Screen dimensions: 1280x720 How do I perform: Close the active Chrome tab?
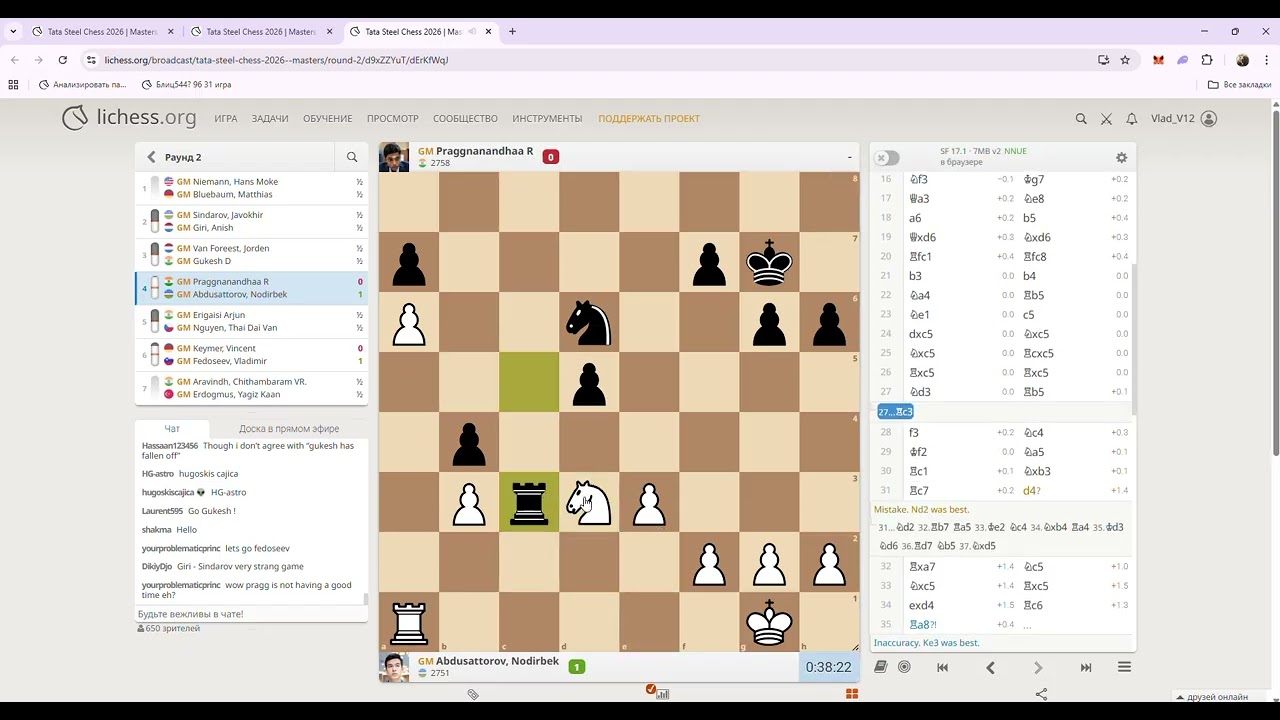pyautogui.click(x=488, y=31)
